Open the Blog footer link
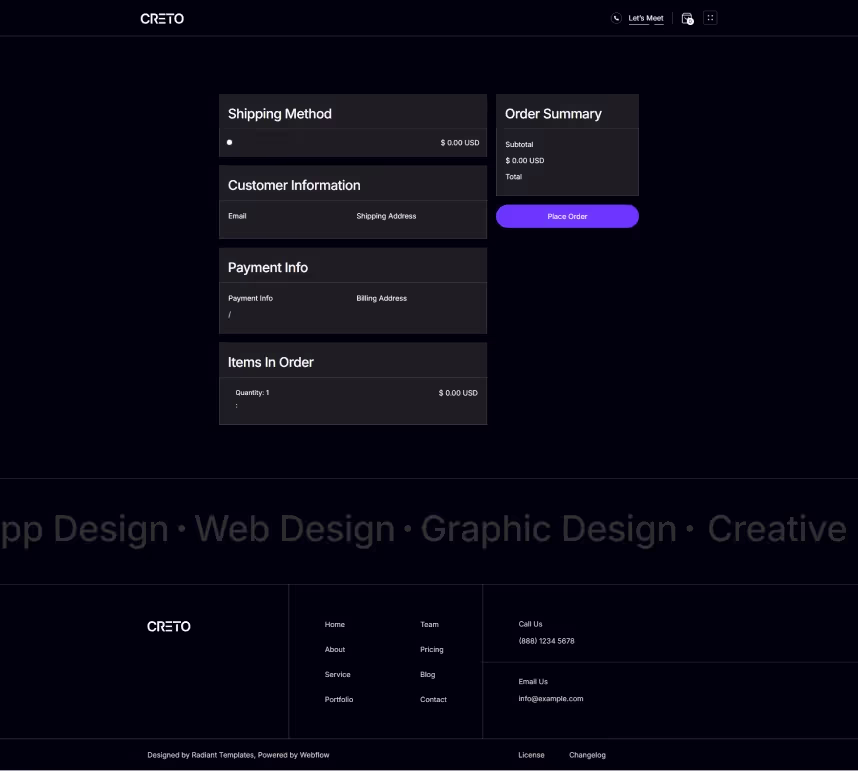The height and width of the screenshot is (771, 858). tap(427, 674)
